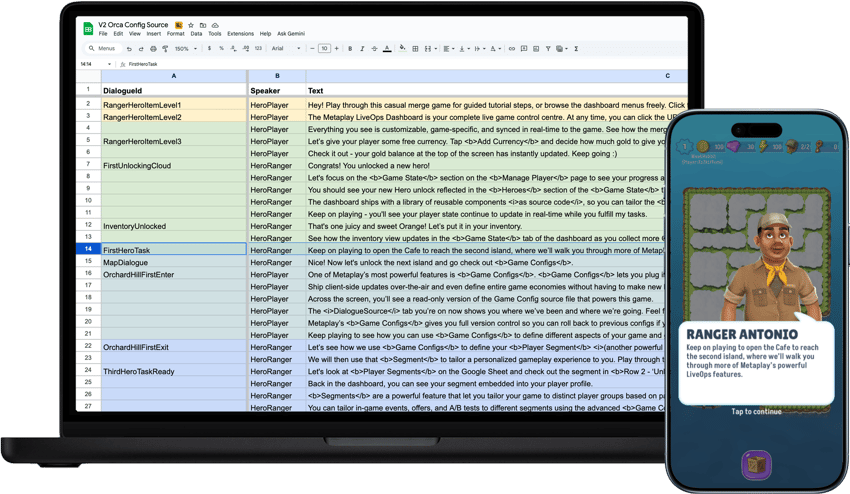This screenshot has height=494, width=850.
Task: Click the Menus search field
Action: 104,48
